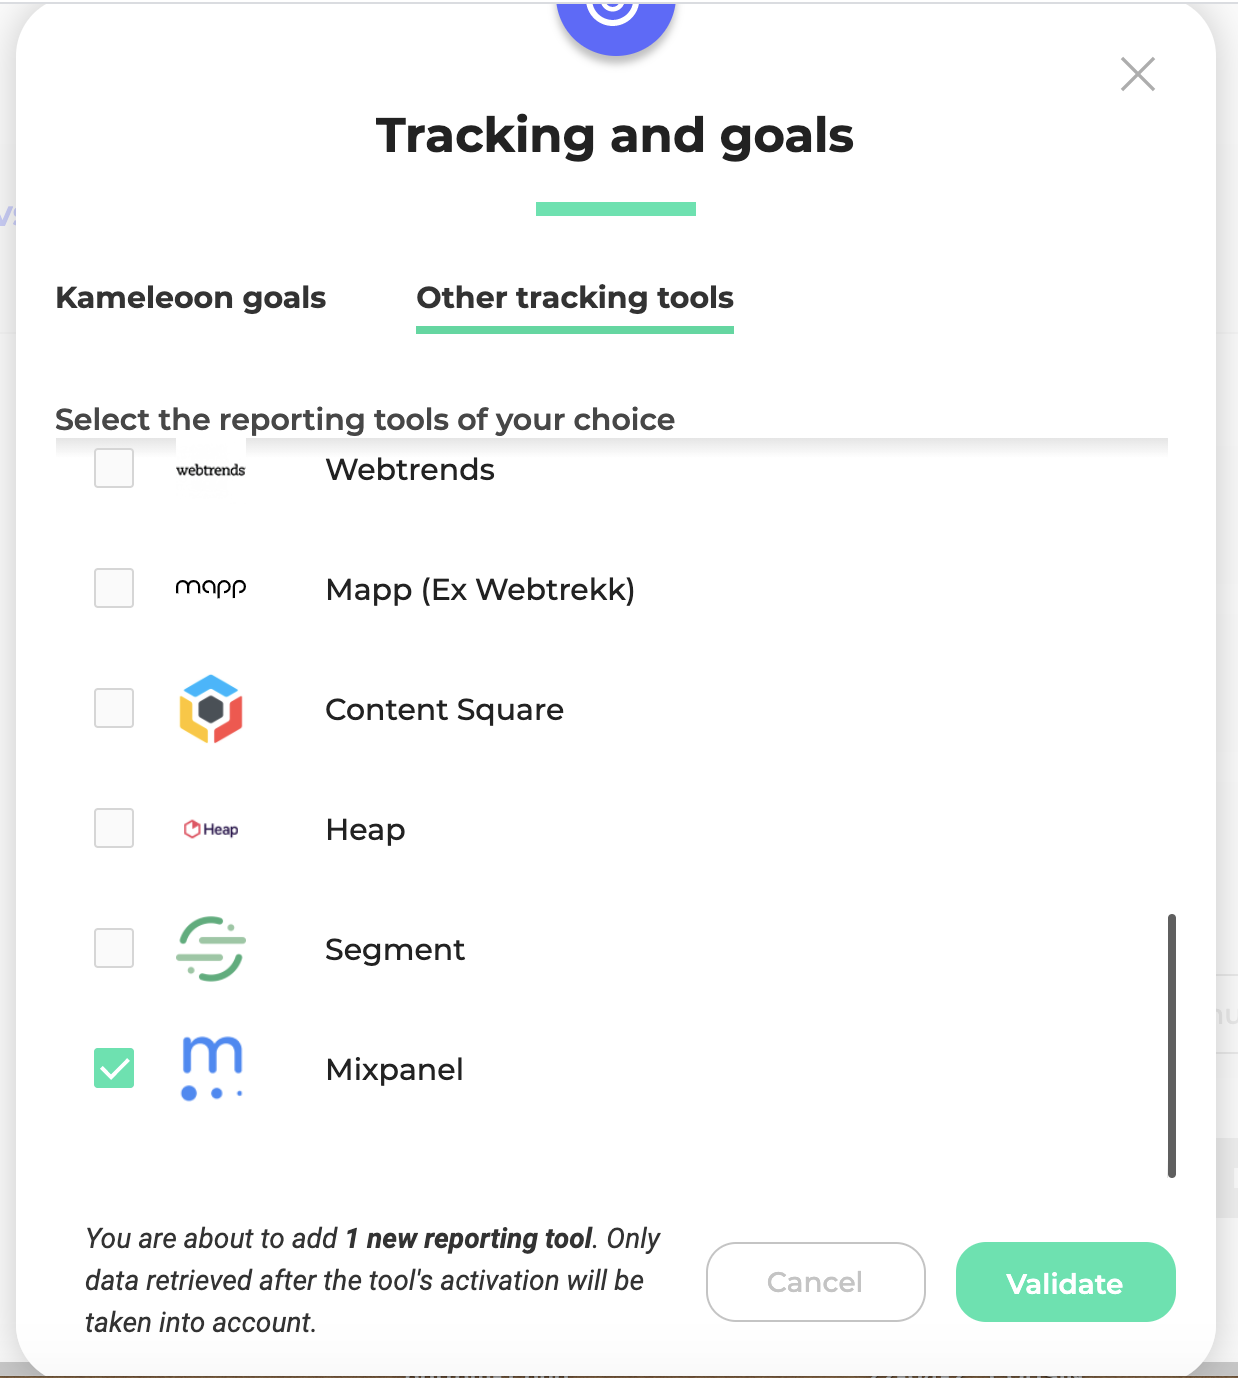
Task: Click the Webtrends logo icon
Action: pos(211,469)
